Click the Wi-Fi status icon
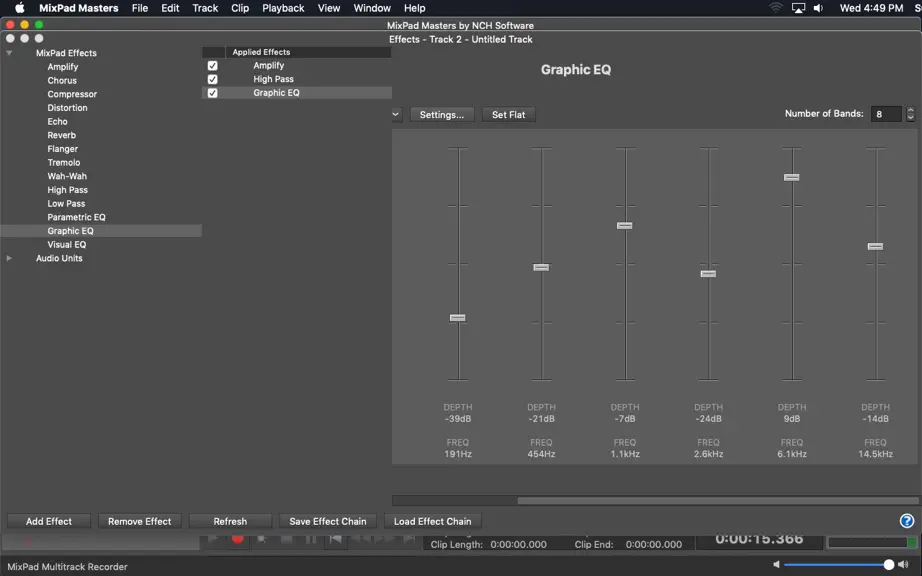Screen dimensions: 922x576 pos(776,8)
